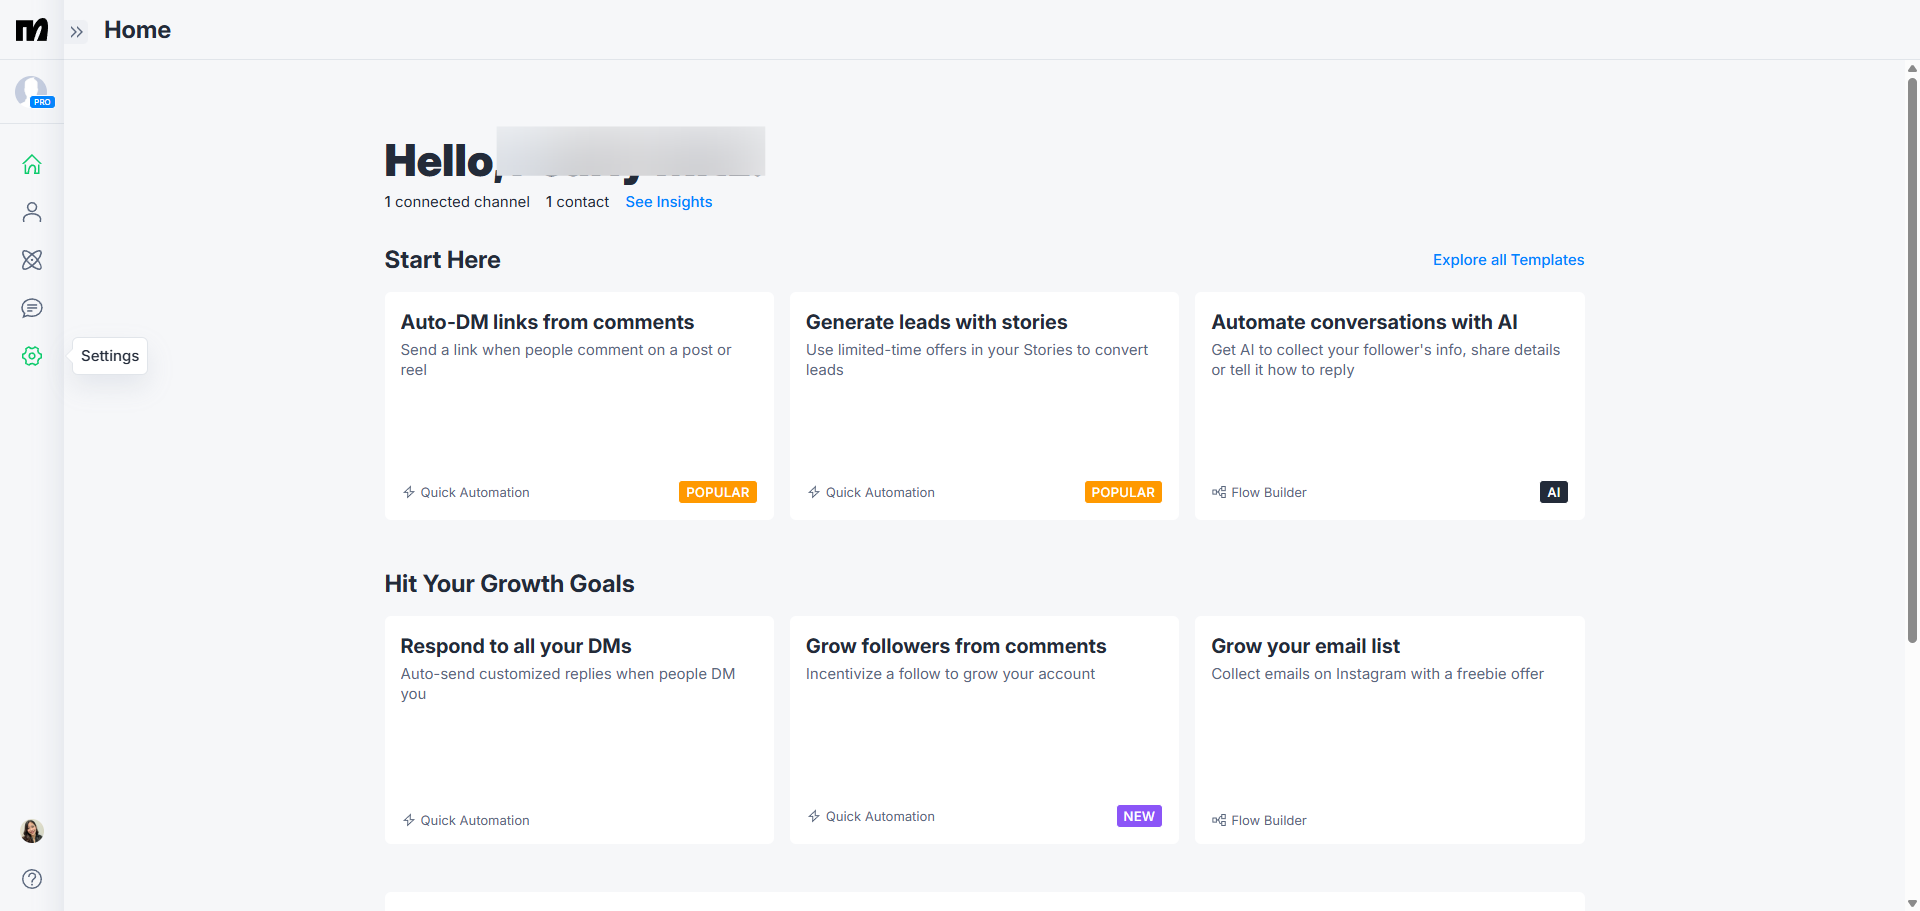Open the PRO account avatar
The width and height of the screenshot is (1920, 911).
[33, 92]
